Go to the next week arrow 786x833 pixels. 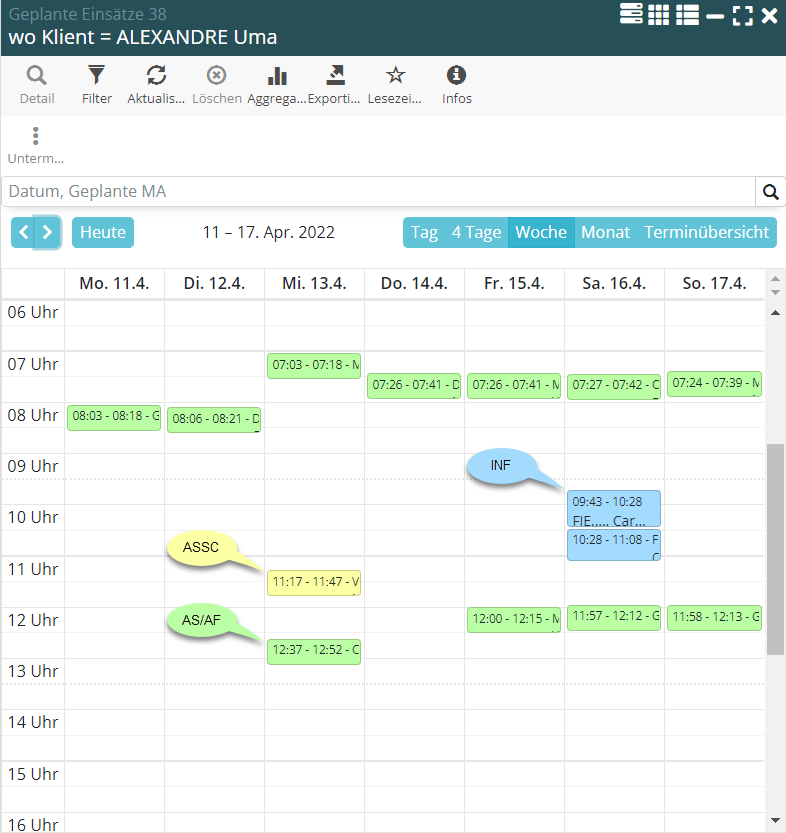pos(48,233)
